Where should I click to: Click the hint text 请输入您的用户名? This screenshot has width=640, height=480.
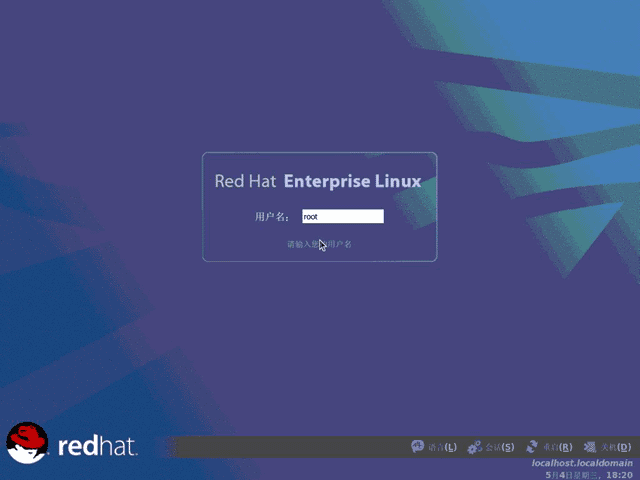coord(319,244)
